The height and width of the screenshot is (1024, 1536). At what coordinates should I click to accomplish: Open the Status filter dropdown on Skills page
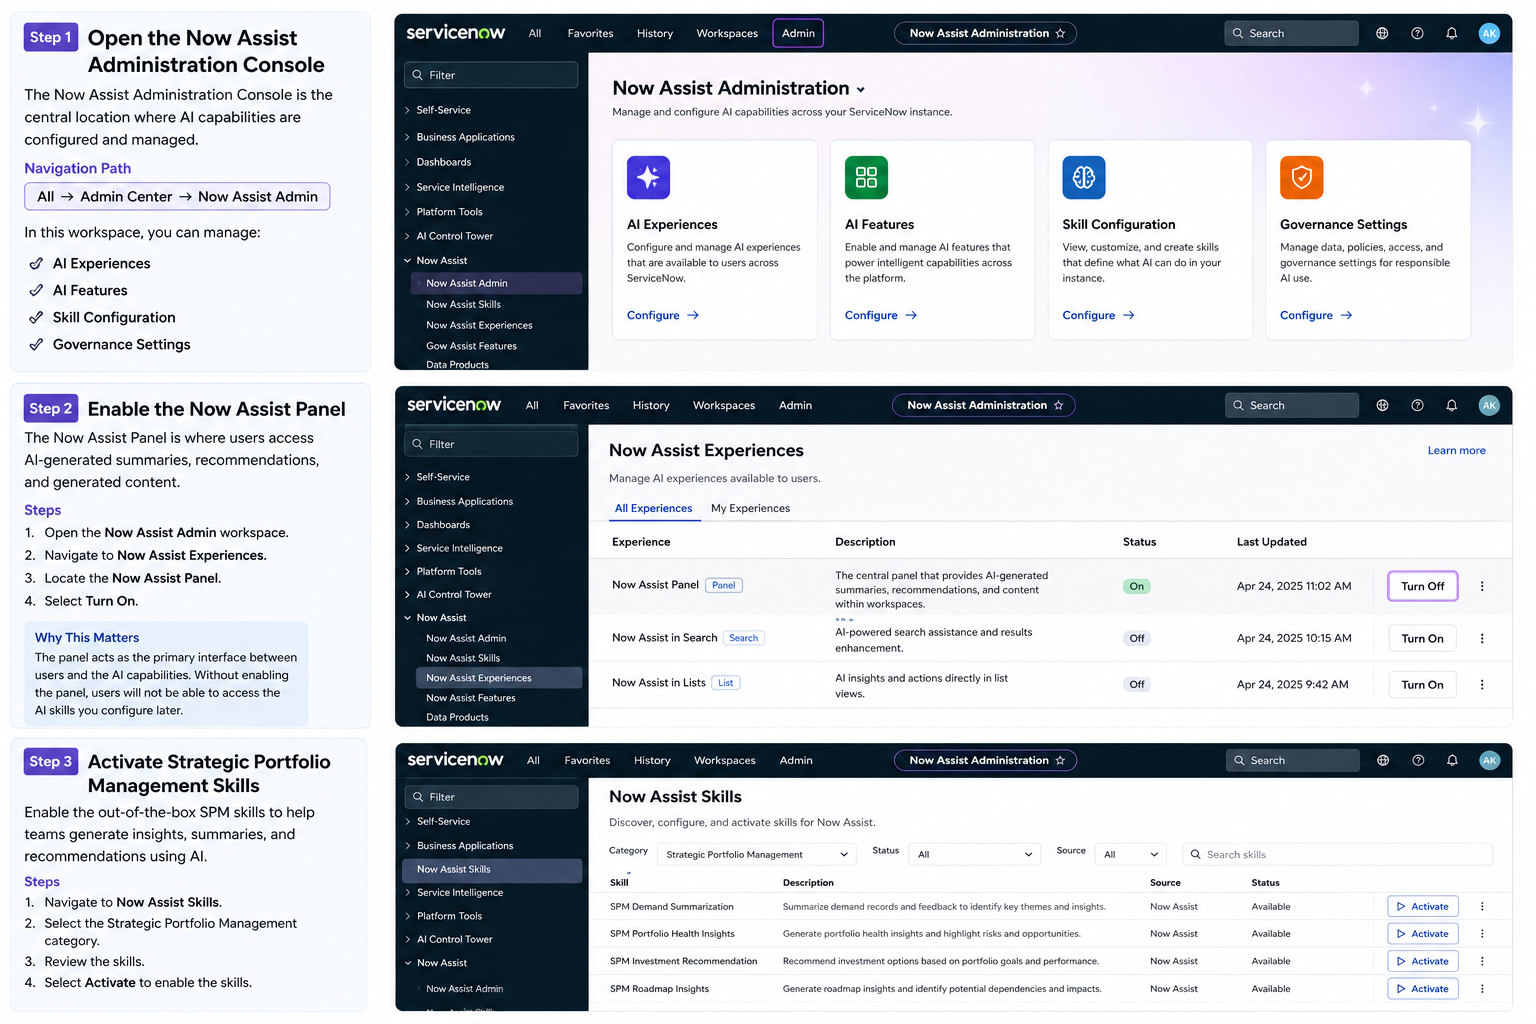click(974, 855)
